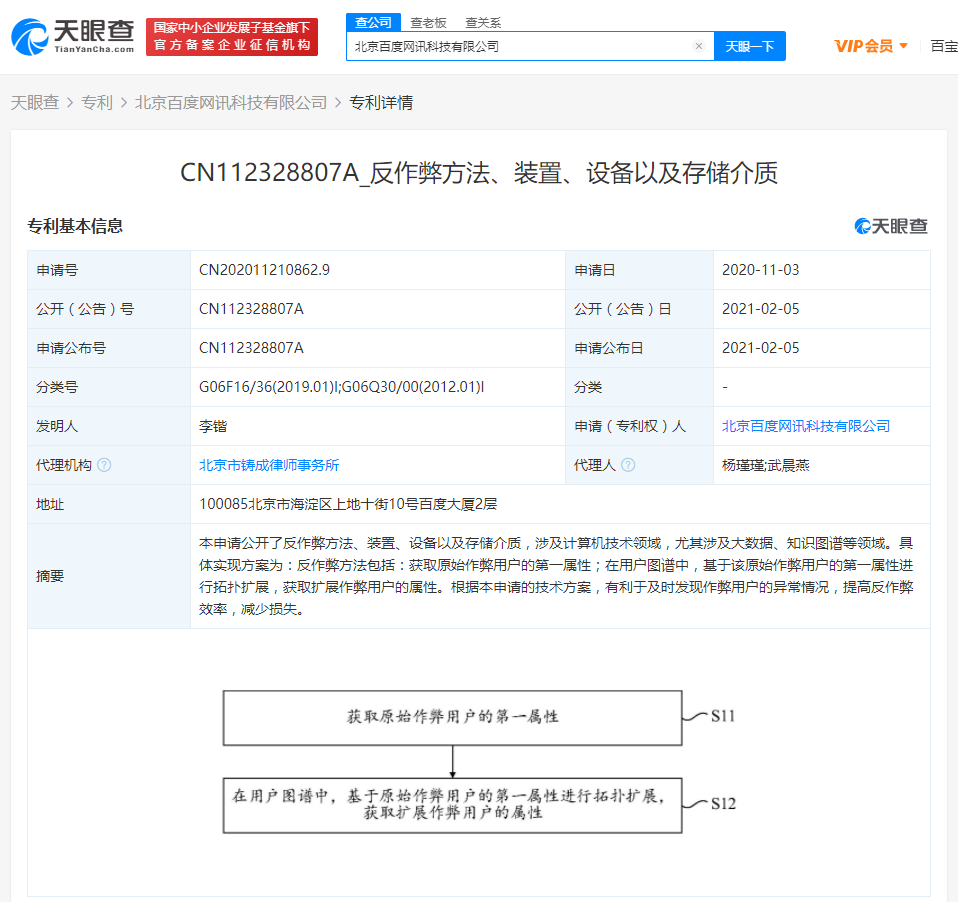
Task: Open the 天眼查 breadcrumb link
Action: [35, 102]
